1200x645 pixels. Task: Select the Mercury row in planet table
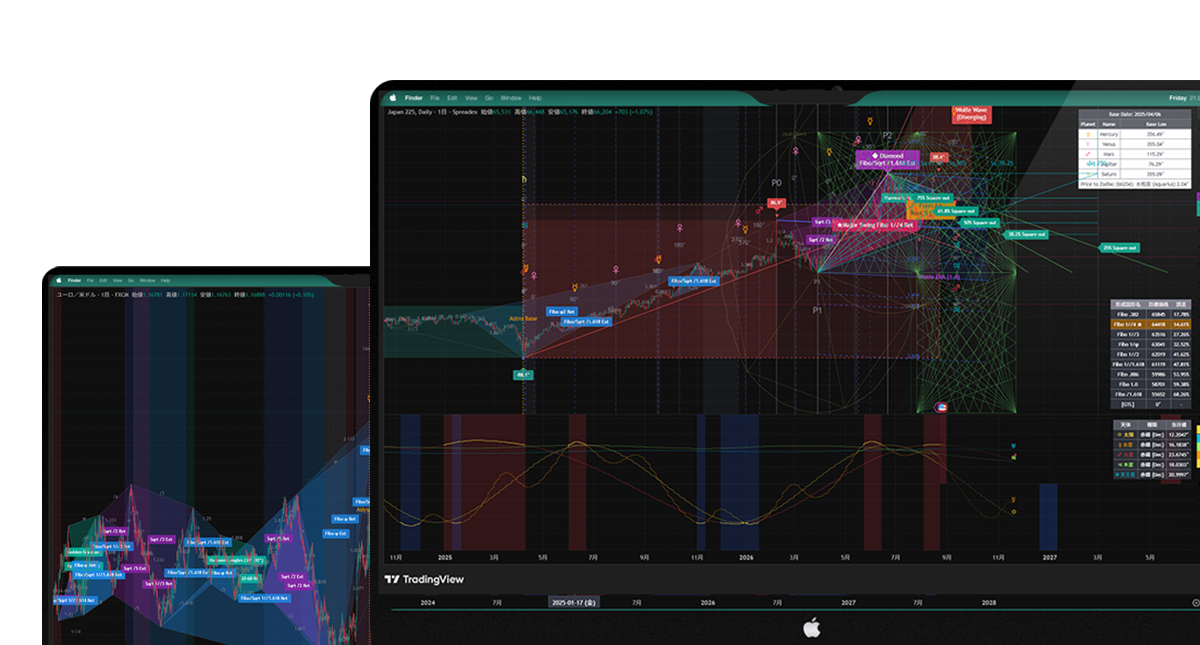pos(1135,134)
